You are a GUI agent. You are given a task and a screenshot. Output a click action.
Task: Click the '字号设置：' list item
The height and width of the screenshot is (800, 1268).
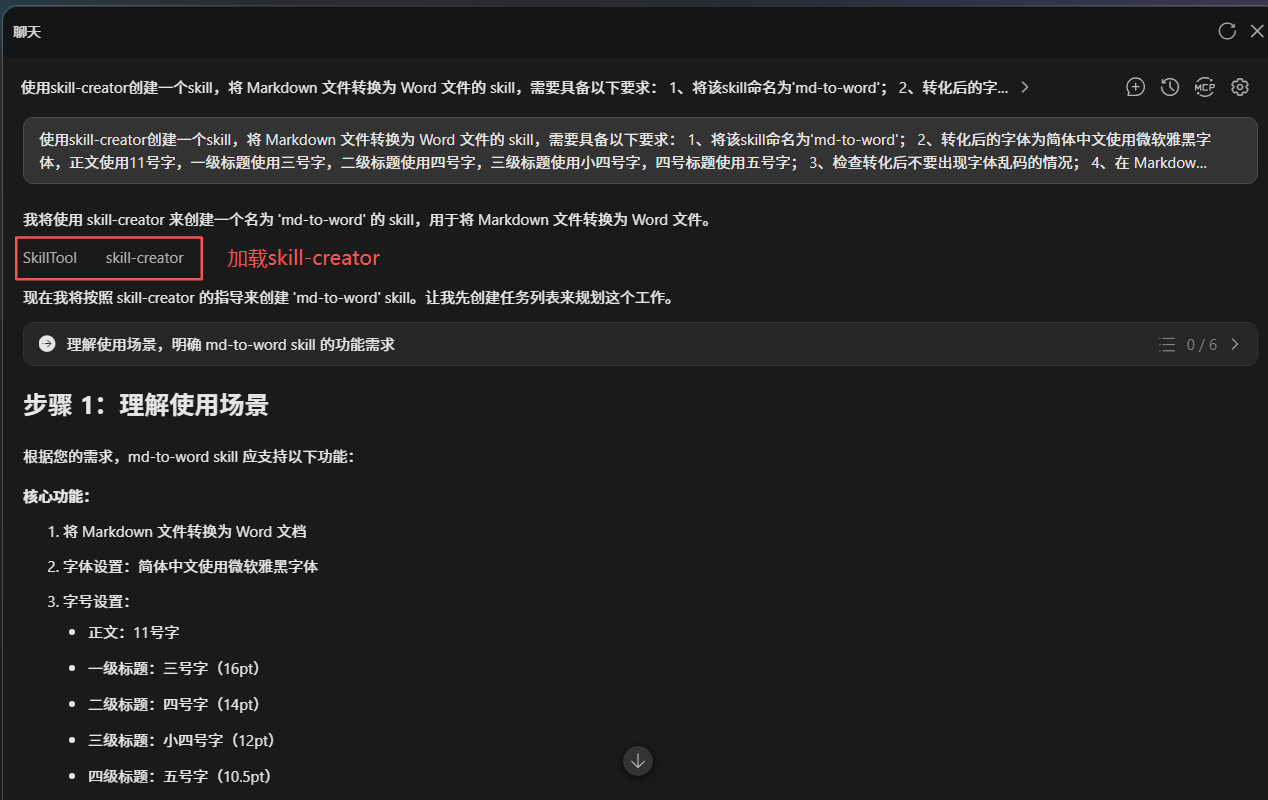96,602
